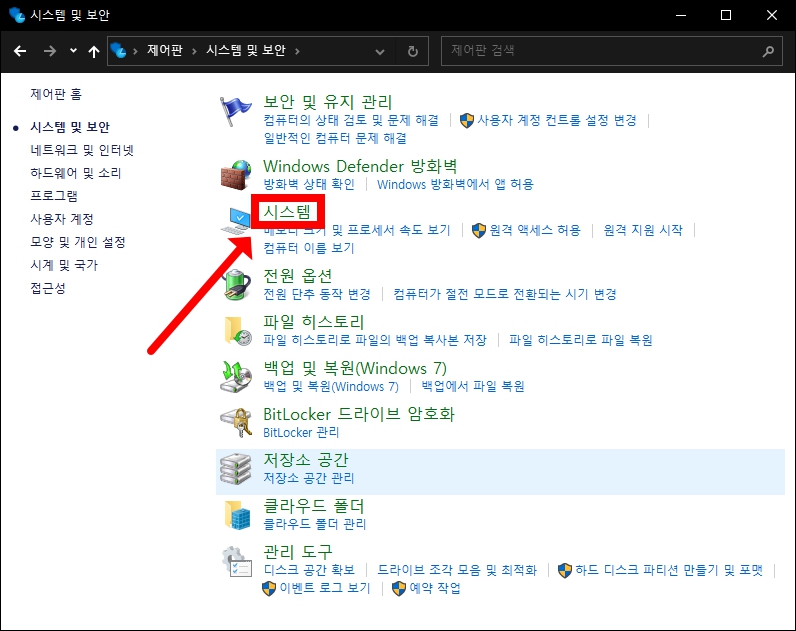The height and width of the screenshot is (631, 796).
Task: Open the 백업 및 복원 disc icon
Action: (x=236, y=377)
